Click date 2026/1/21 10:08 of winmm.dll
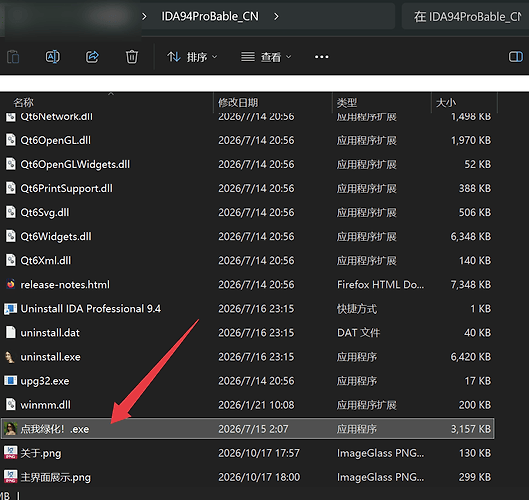This screenshot has width=529, height=500. tap(256, 405)
